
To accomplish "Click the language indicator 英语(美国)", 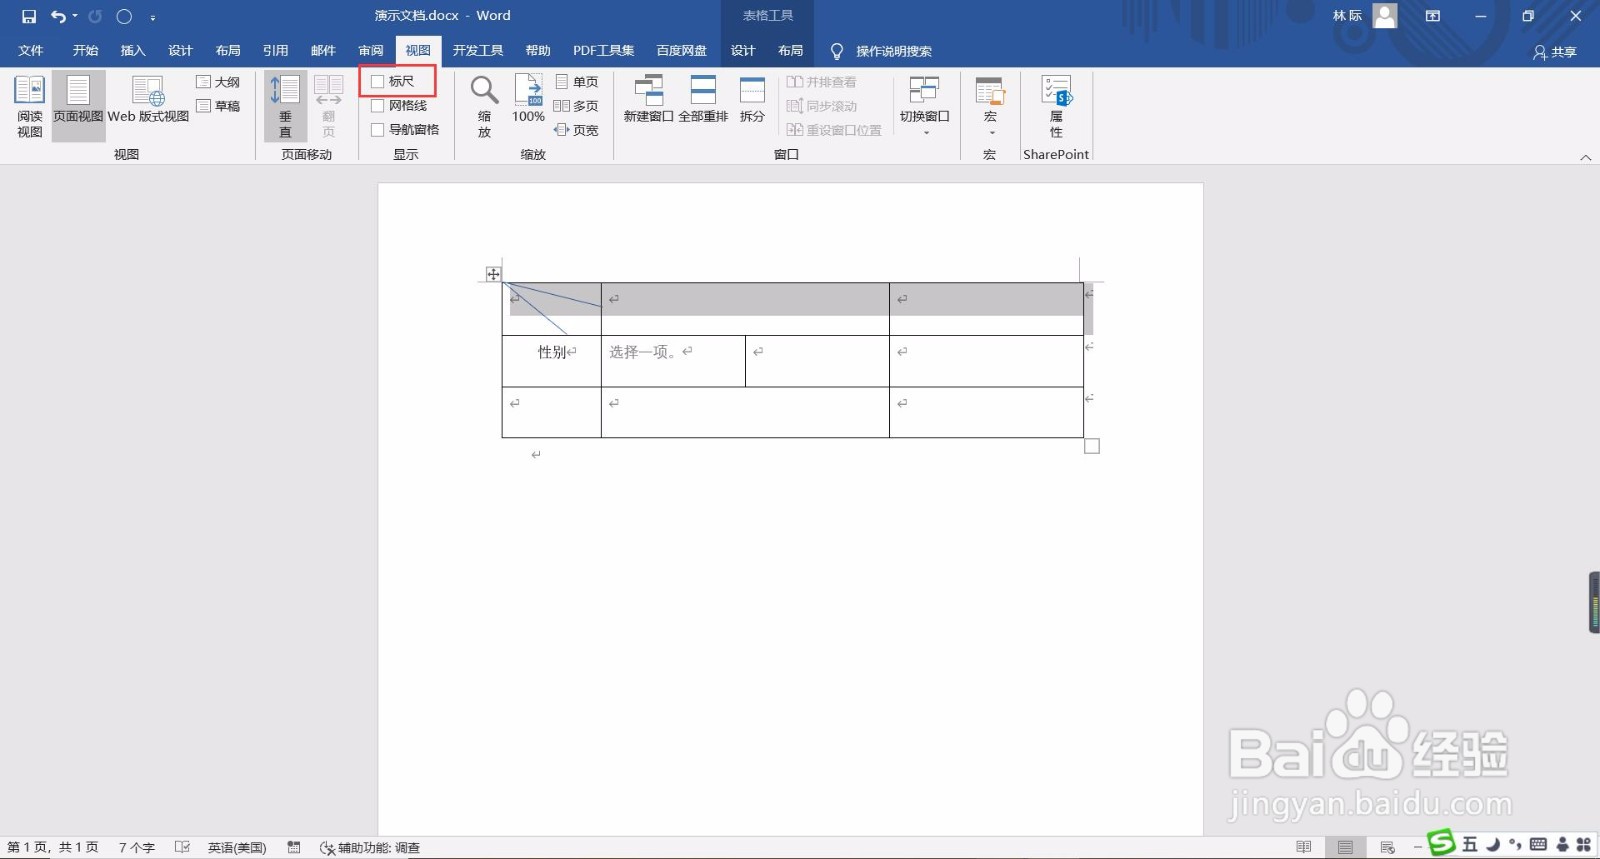I will tap(237, 848).
